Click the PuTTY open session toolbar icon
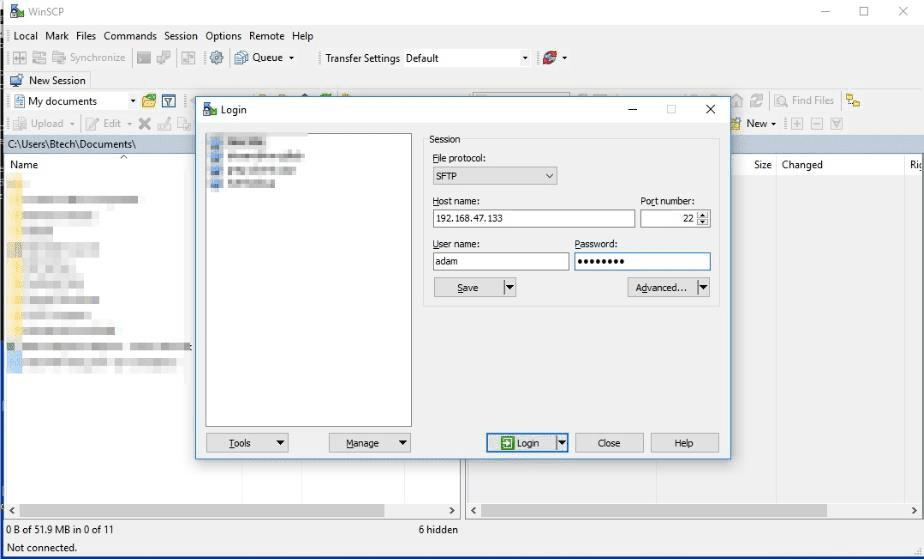This screenshot has height=559, width=924. [163, 58]
